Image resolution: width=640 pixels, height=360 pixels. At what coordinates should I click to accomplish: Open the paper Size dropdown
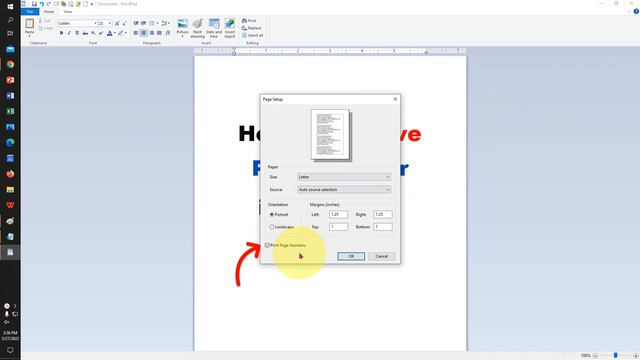344,177
